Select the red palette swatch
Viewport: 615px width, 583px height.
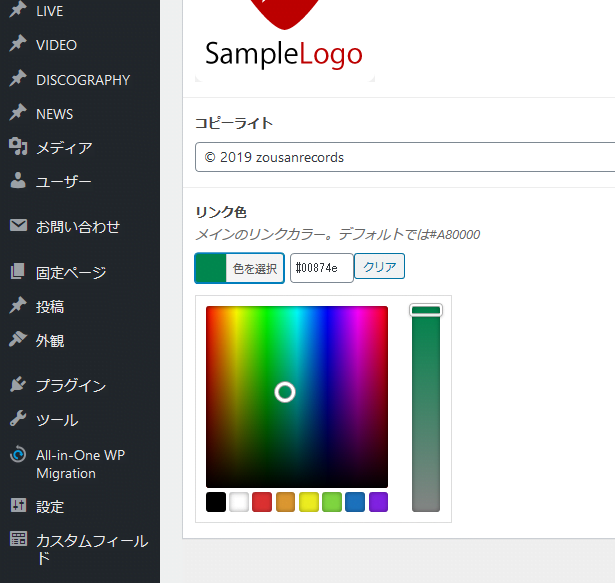pos(262,502)
